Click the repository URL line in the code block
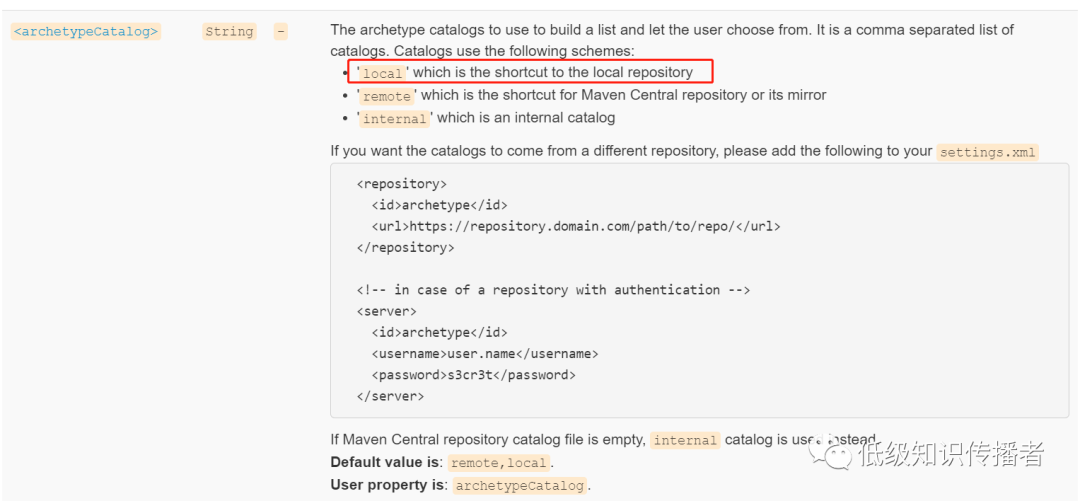 coord(576,226)
